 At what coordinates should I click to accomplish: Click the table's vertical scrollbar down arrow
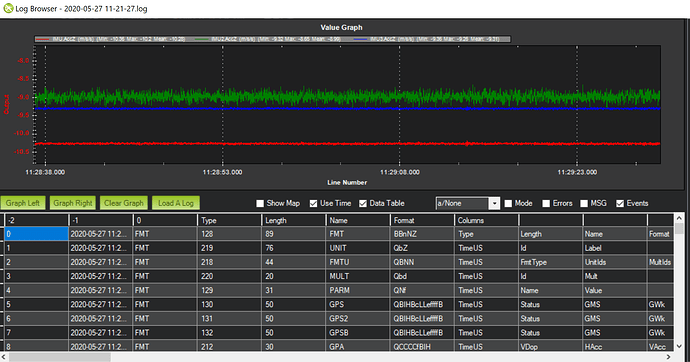tap(679, 346)
